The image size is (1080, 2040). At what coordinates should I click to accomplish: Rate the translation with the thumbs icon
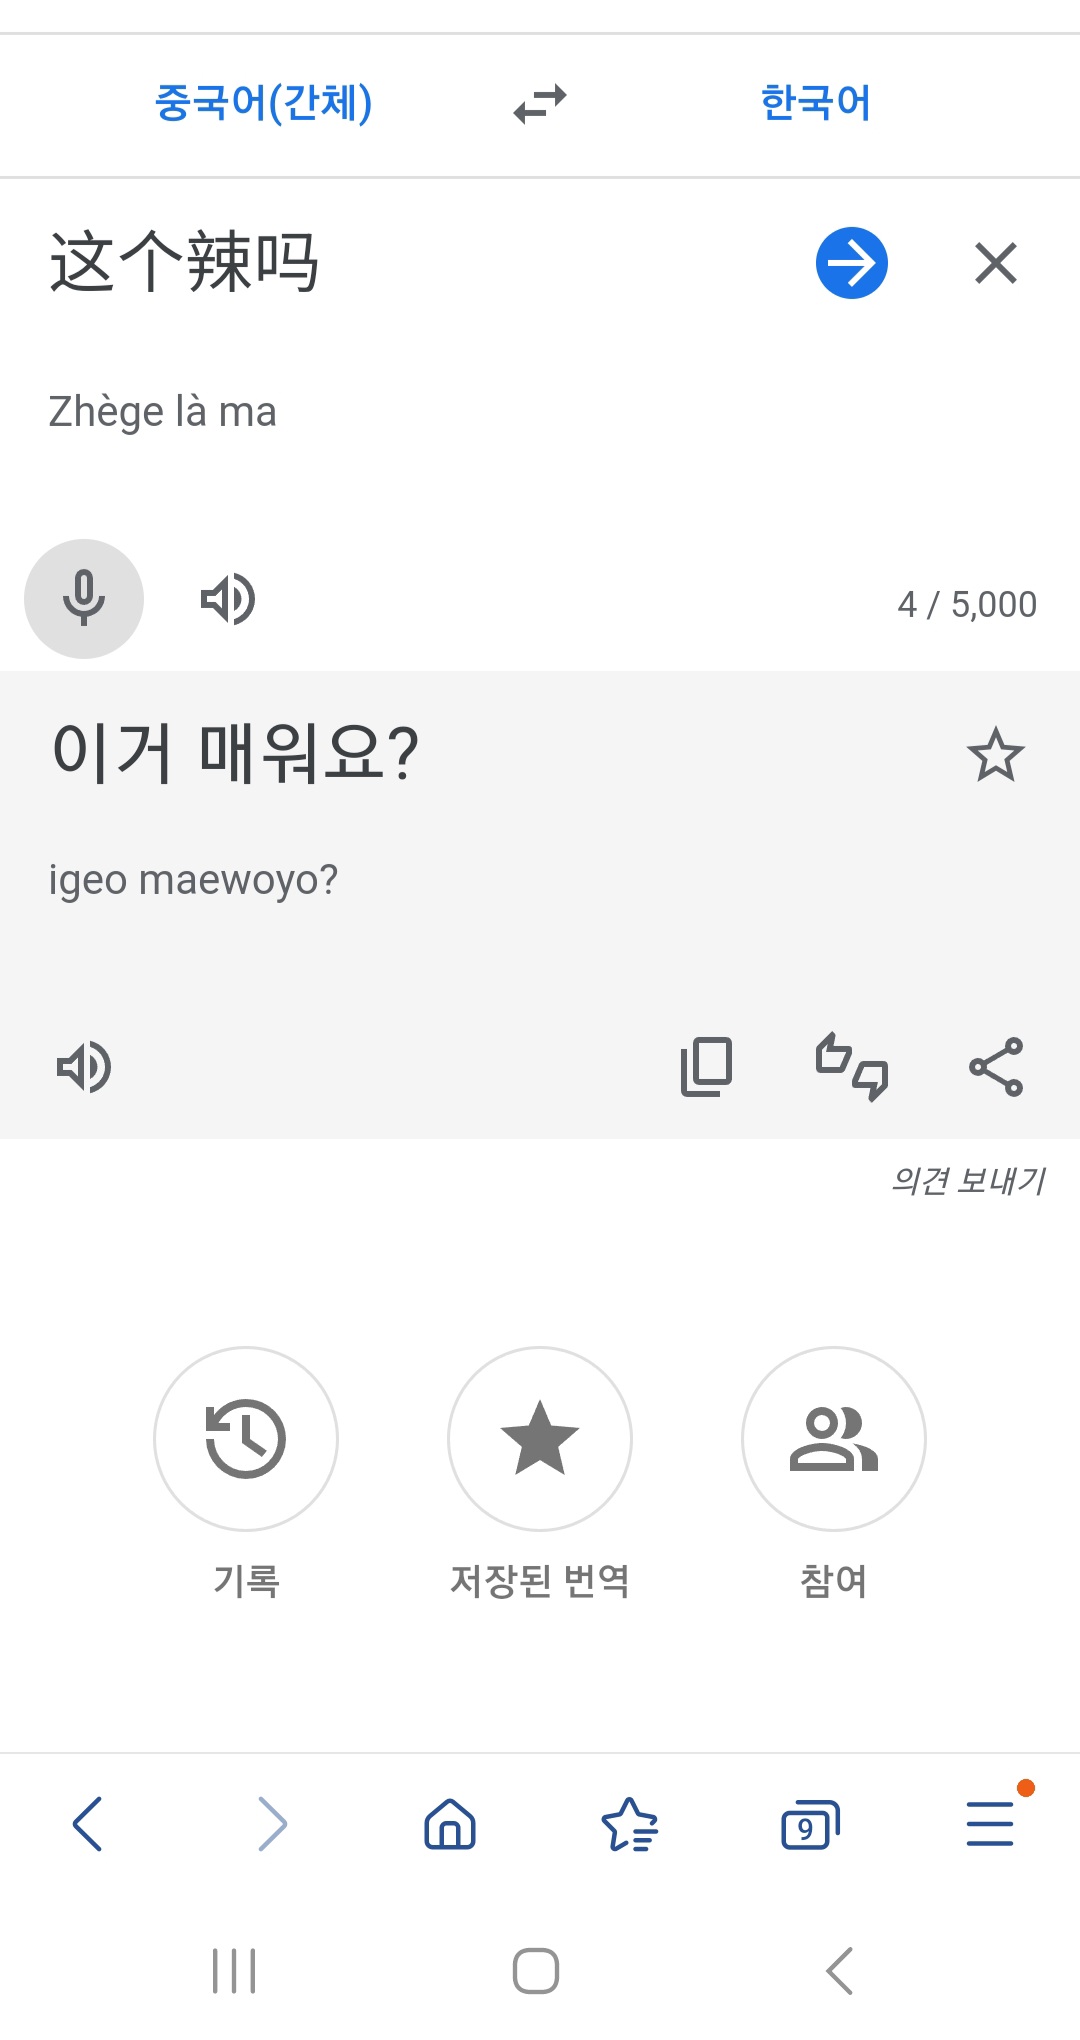(851, 1067)
